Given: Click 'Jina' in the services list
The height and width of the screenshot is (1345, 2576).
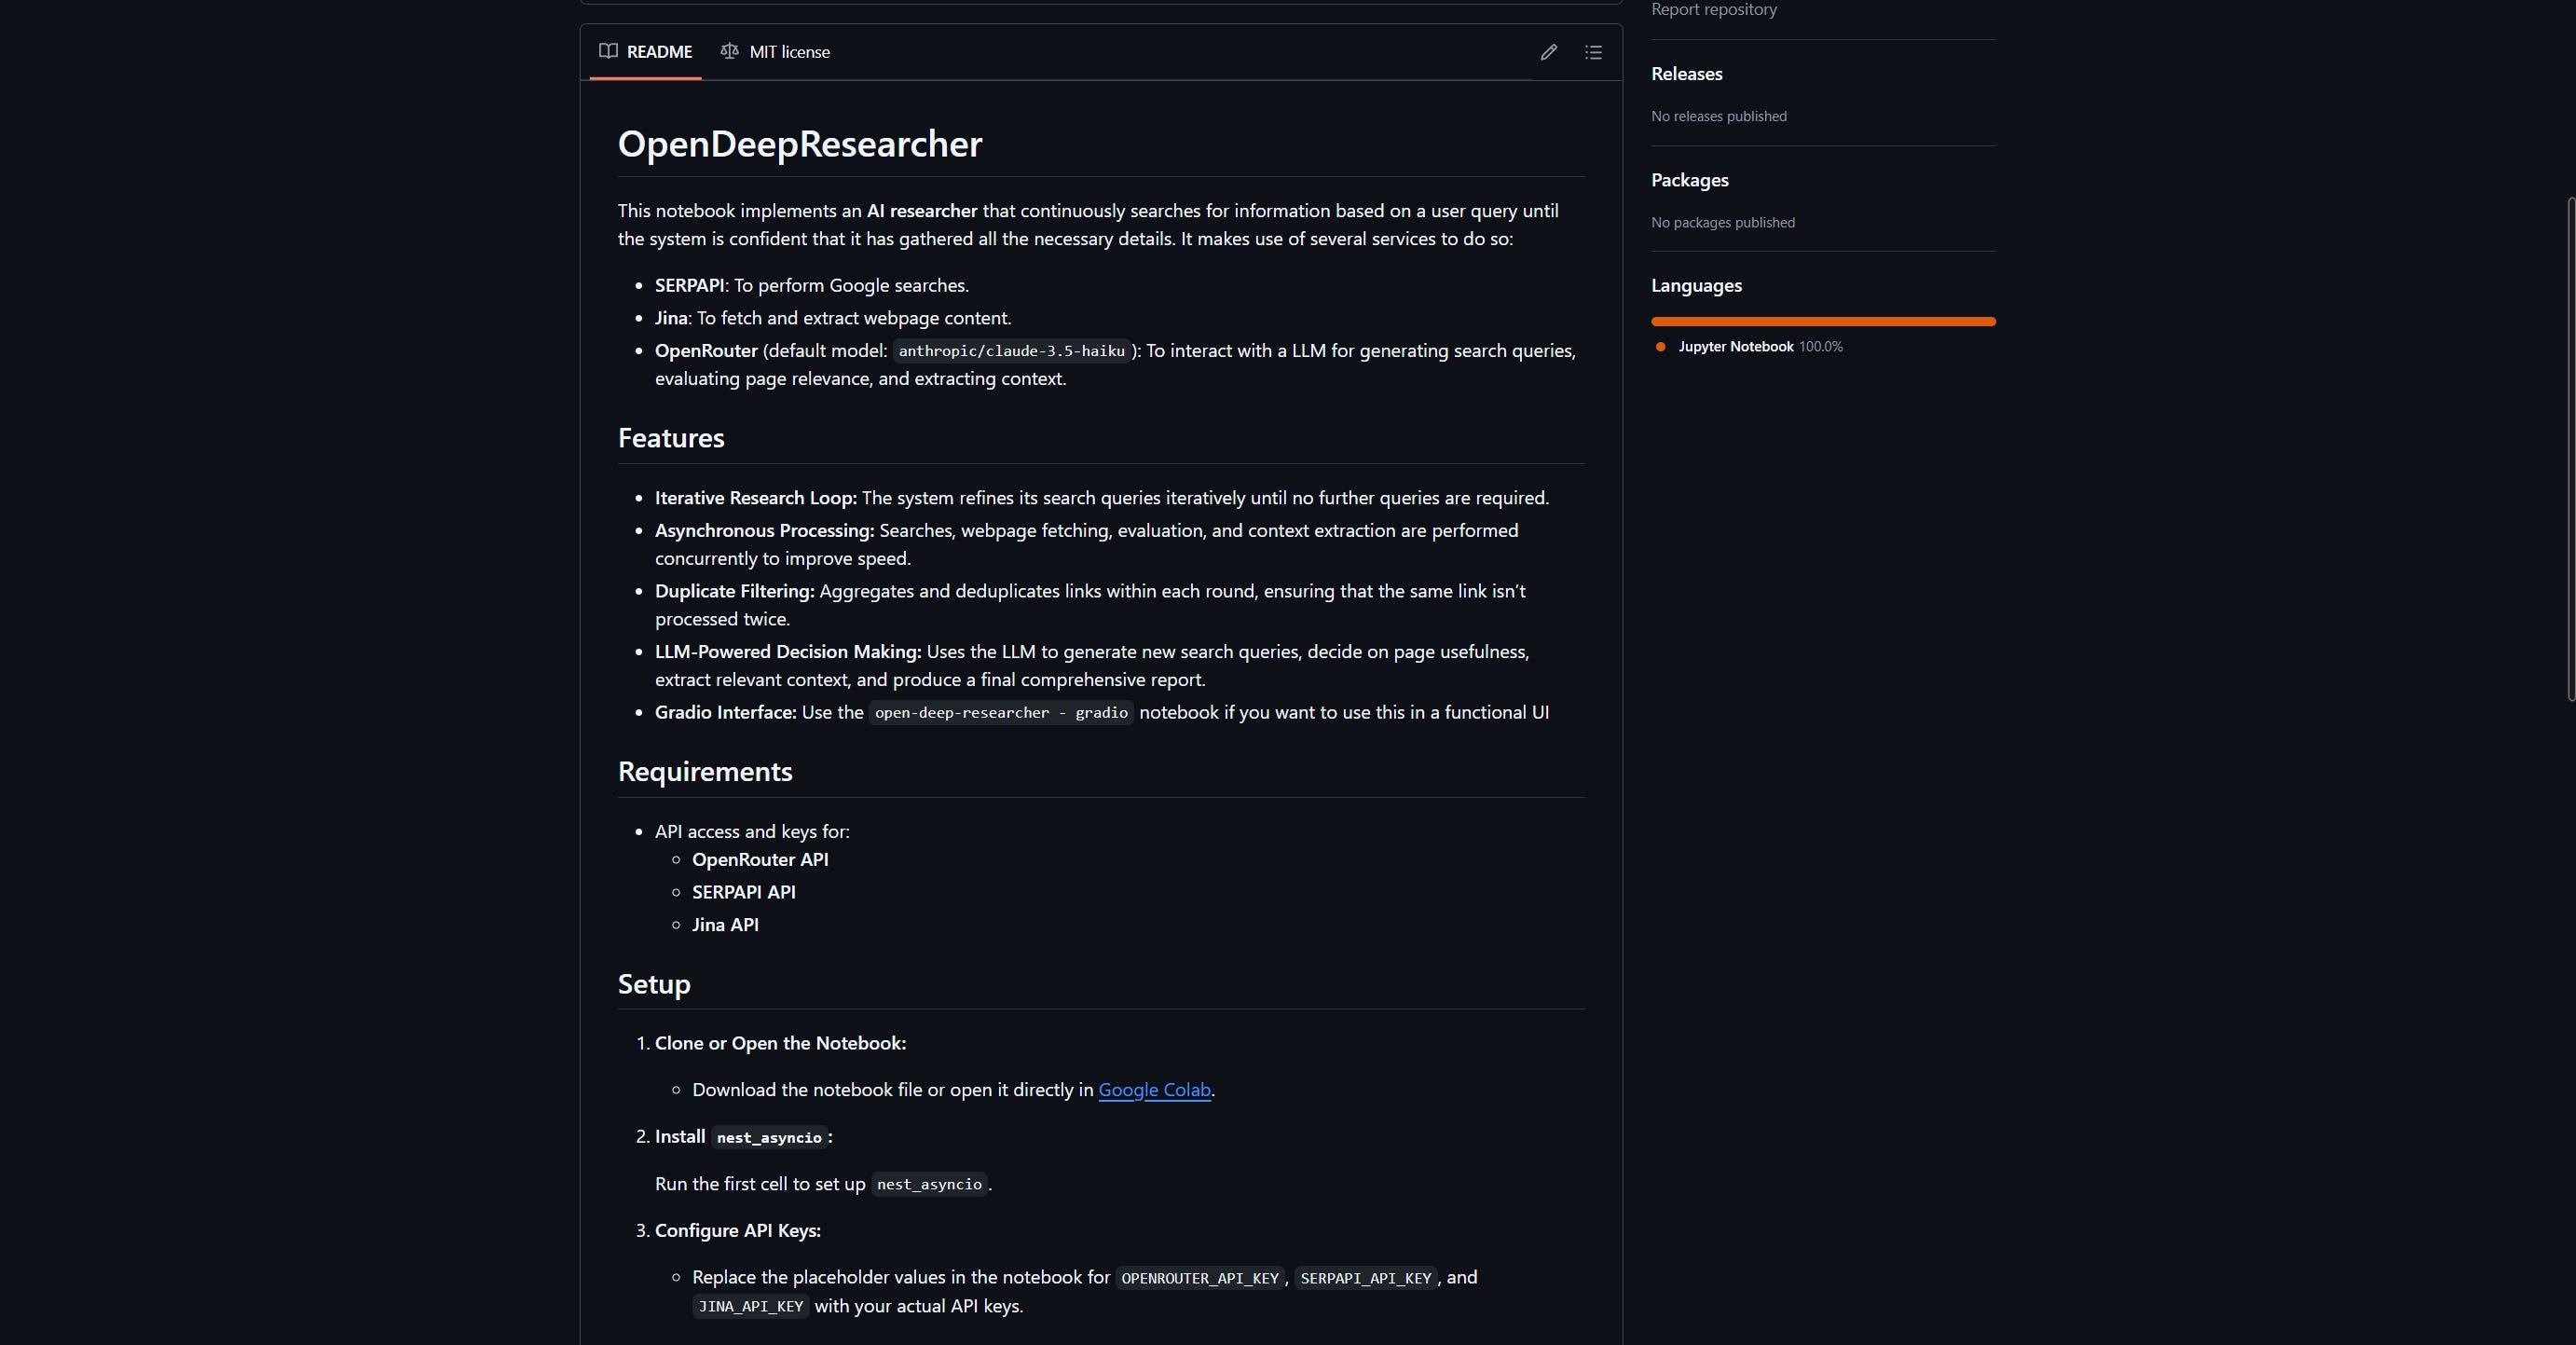Looking at the screenshot, I should pyautogui.click(x=671, y=318).
